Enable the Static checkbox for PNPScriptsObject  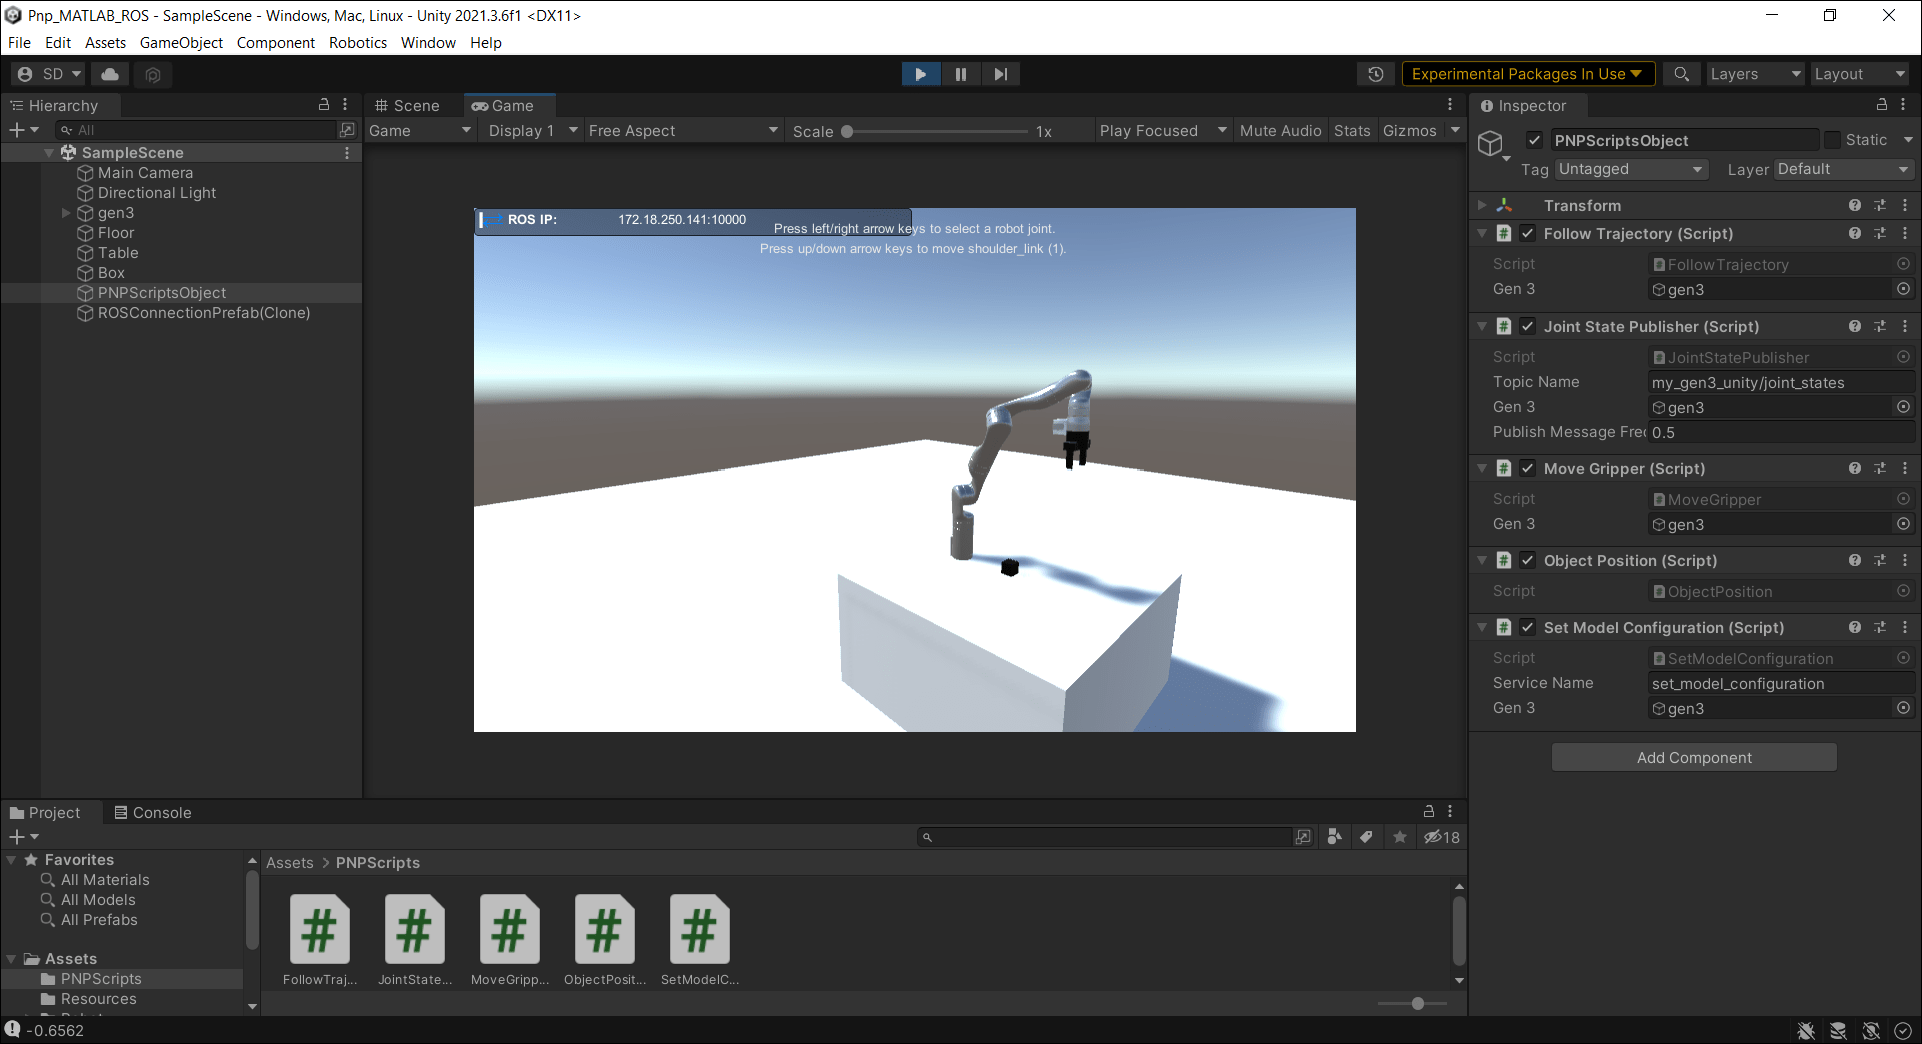pyautogui.click(x=1833, y=139)
